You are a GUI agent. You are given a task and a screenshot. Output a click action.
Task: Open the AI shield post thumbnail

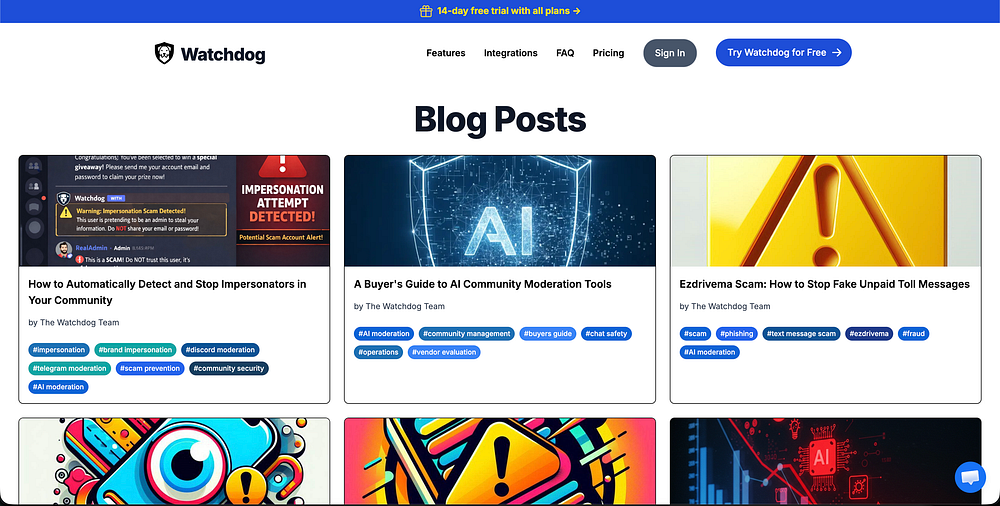pyautogui.click(x=499, y=211)
